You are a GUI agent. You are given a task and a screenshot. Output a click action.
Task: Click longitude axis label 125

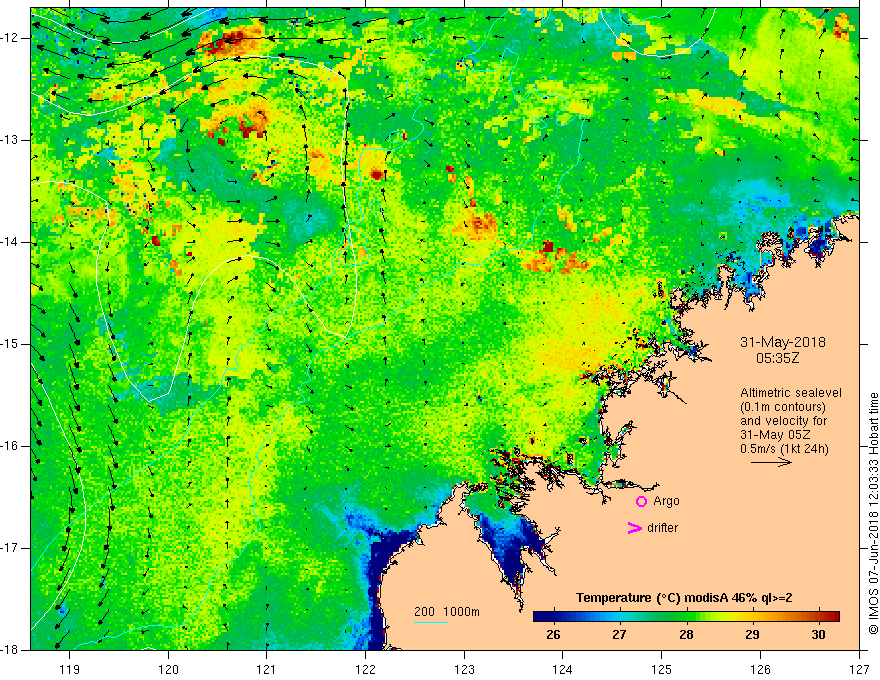coord(662,669)
